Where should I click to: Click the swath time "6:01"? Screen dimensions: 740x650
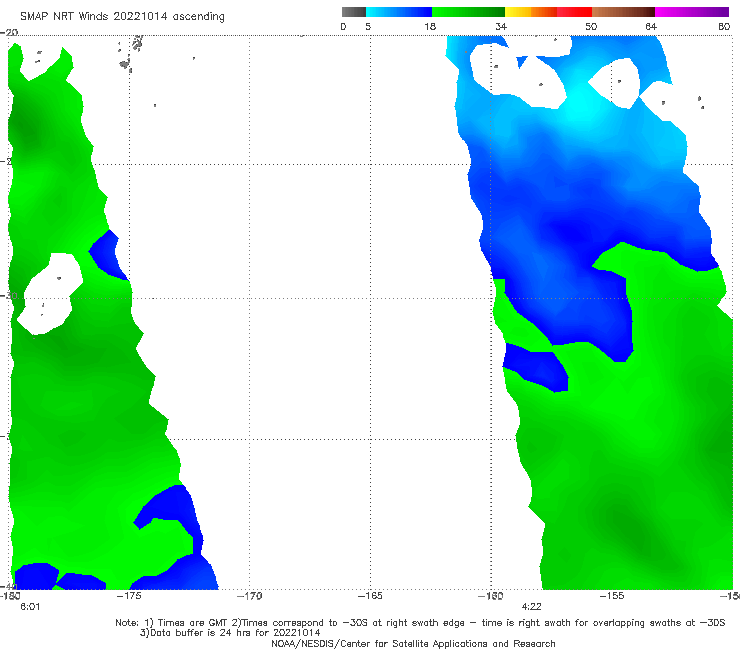coord(30,607)
